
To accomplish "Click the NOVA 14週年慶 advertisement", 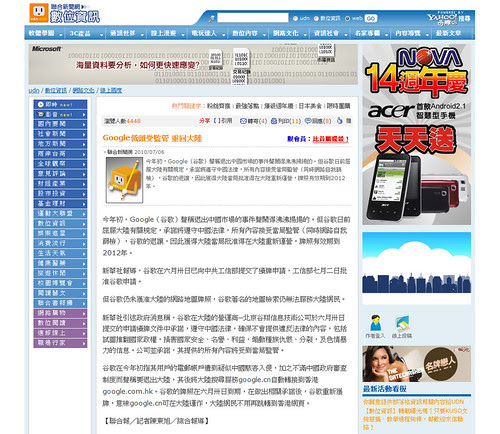I will 417,71.
